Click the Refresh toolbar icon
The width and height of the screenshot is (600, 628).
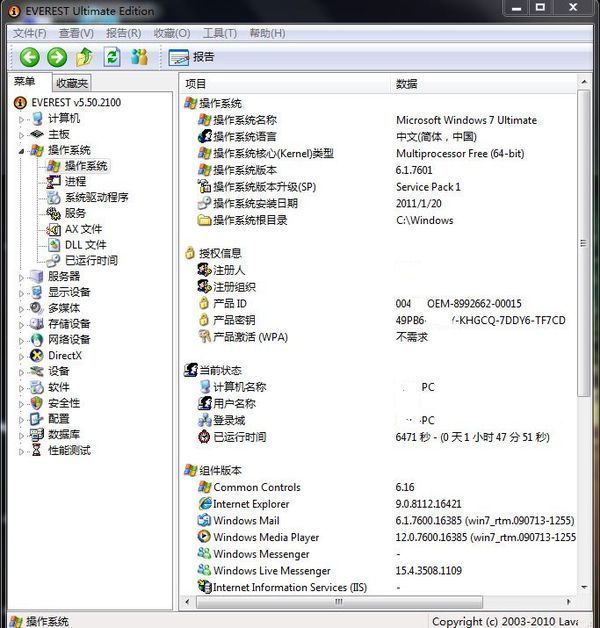pos(112,57)
